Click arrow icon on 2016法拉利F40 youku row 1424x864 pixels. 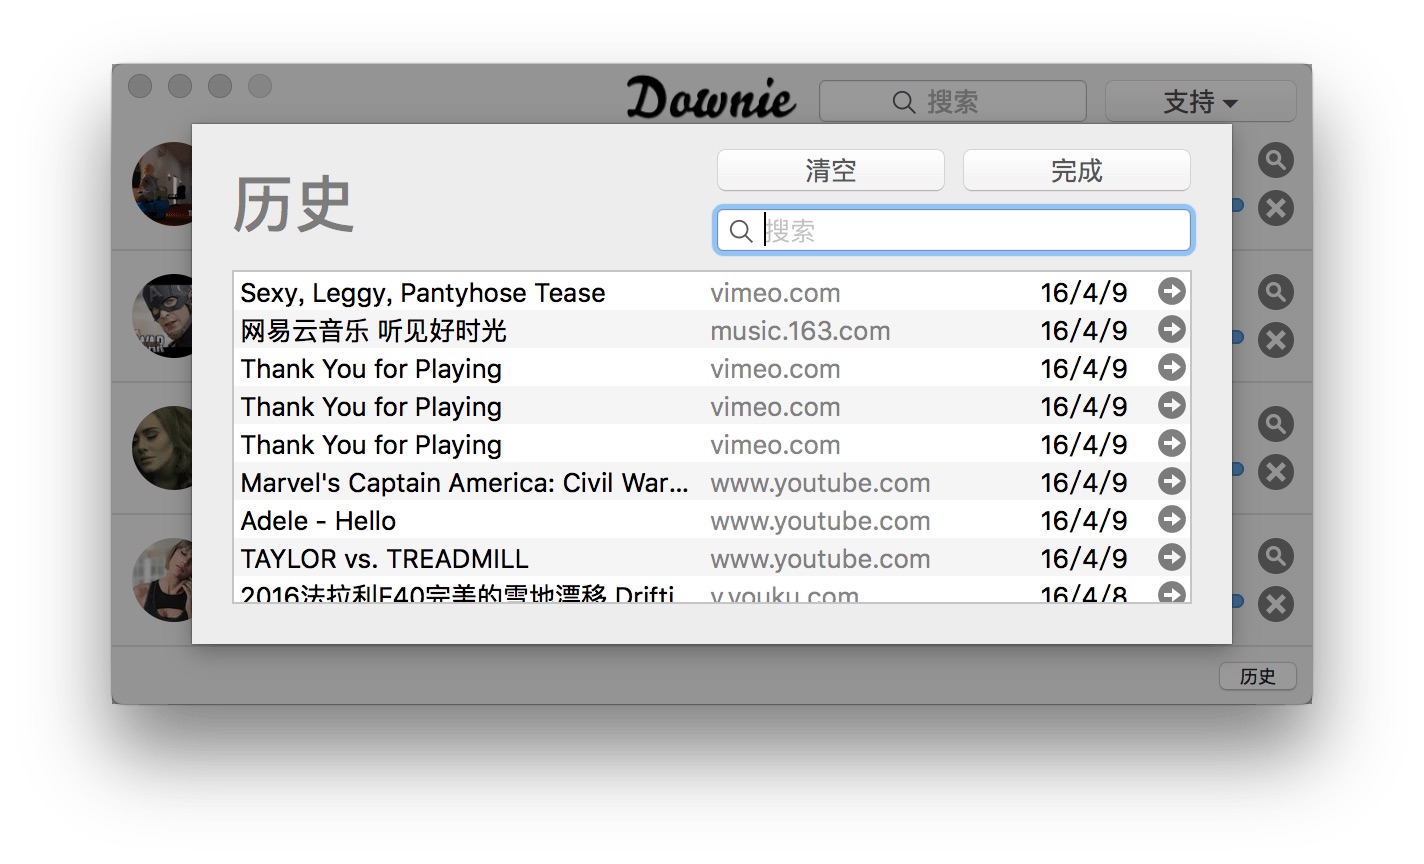(1171, 592)
